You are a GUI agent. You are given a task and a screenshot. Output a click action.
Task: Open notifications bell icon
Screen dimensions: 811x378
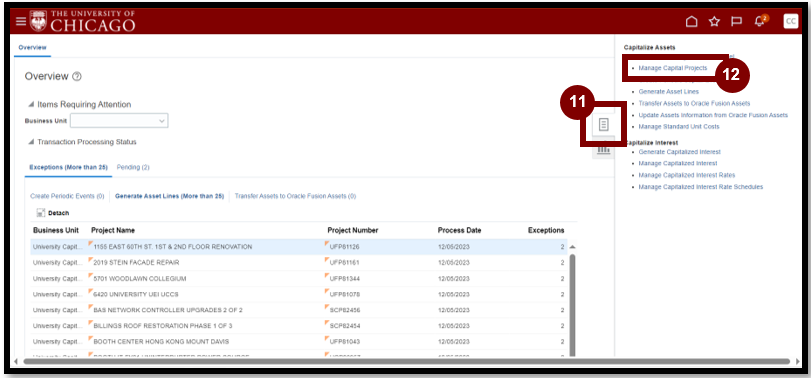[x=759, y=21]
